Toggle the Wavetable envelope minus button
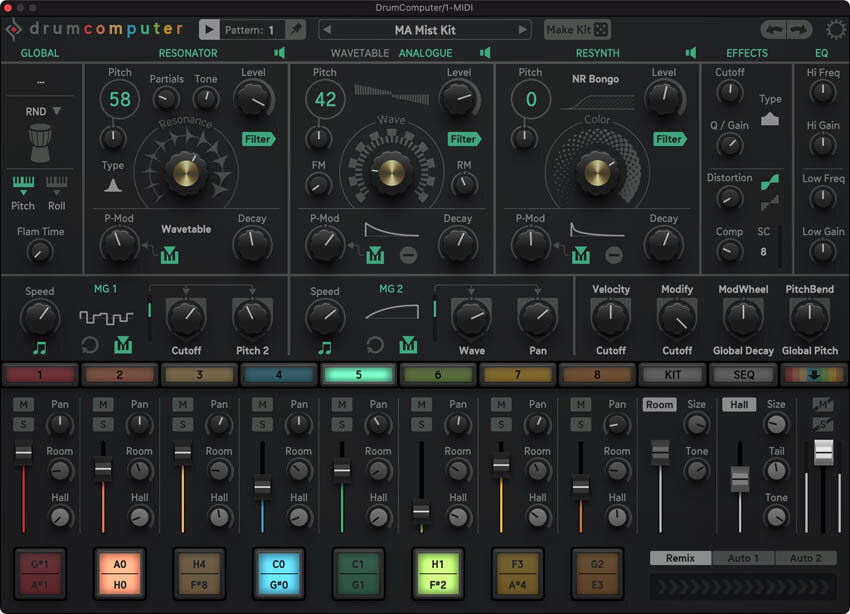Image resolution: width=850 pixels, height=614 pixels. [x=408, y=255]
